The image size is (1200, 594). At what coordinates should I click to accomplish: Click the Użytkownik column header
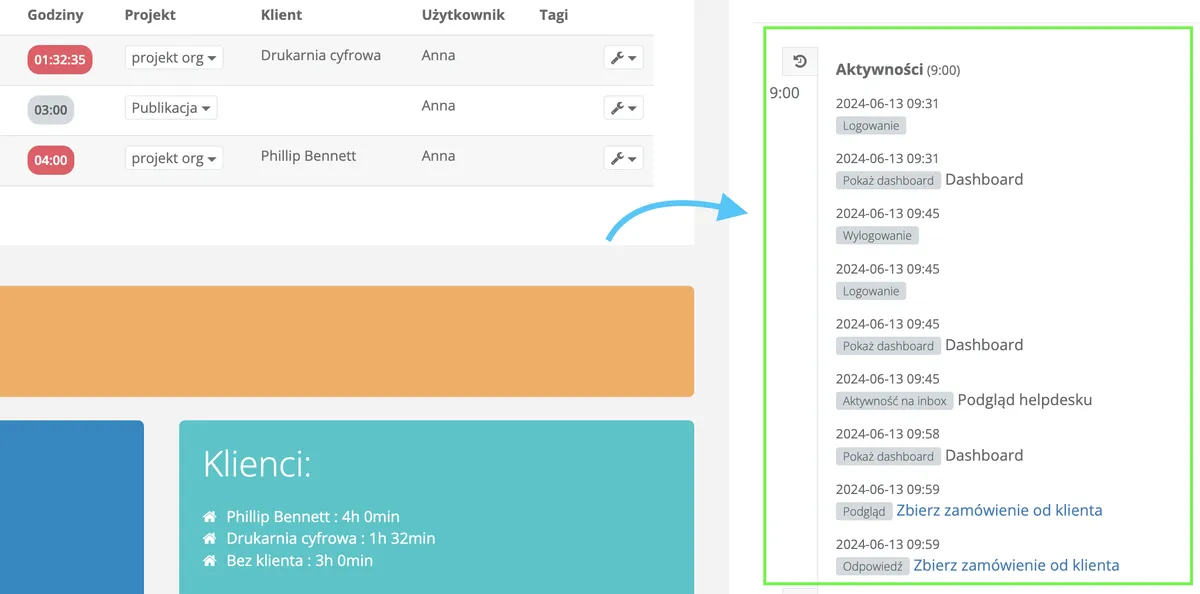click(x=463, y=15)
